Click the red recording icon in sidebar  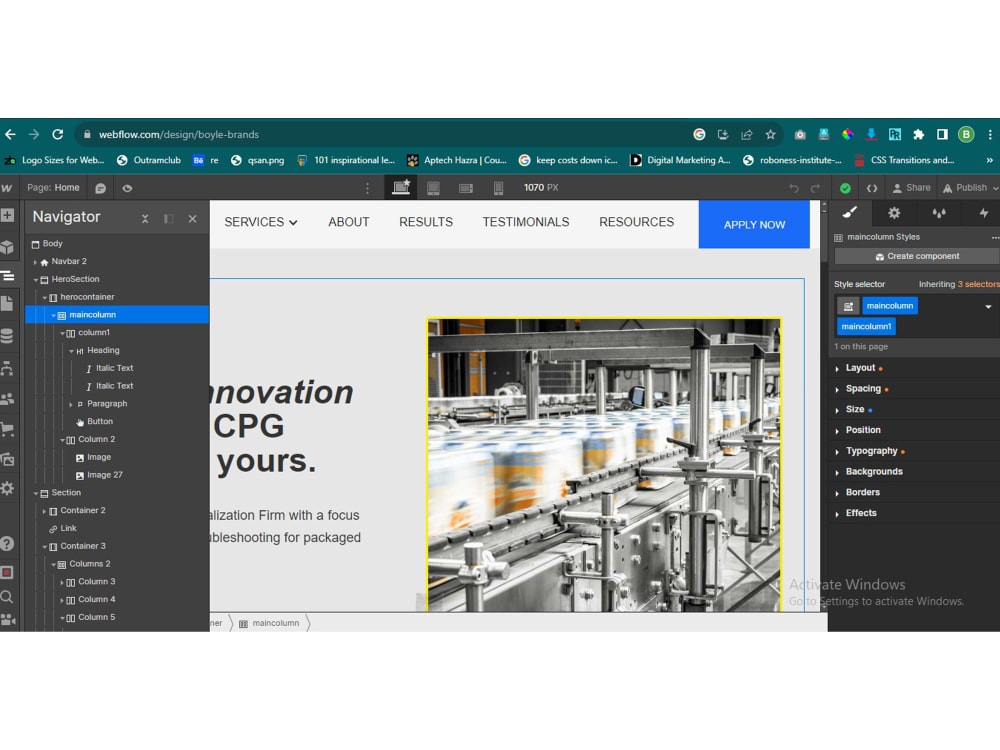coord(7,572)
